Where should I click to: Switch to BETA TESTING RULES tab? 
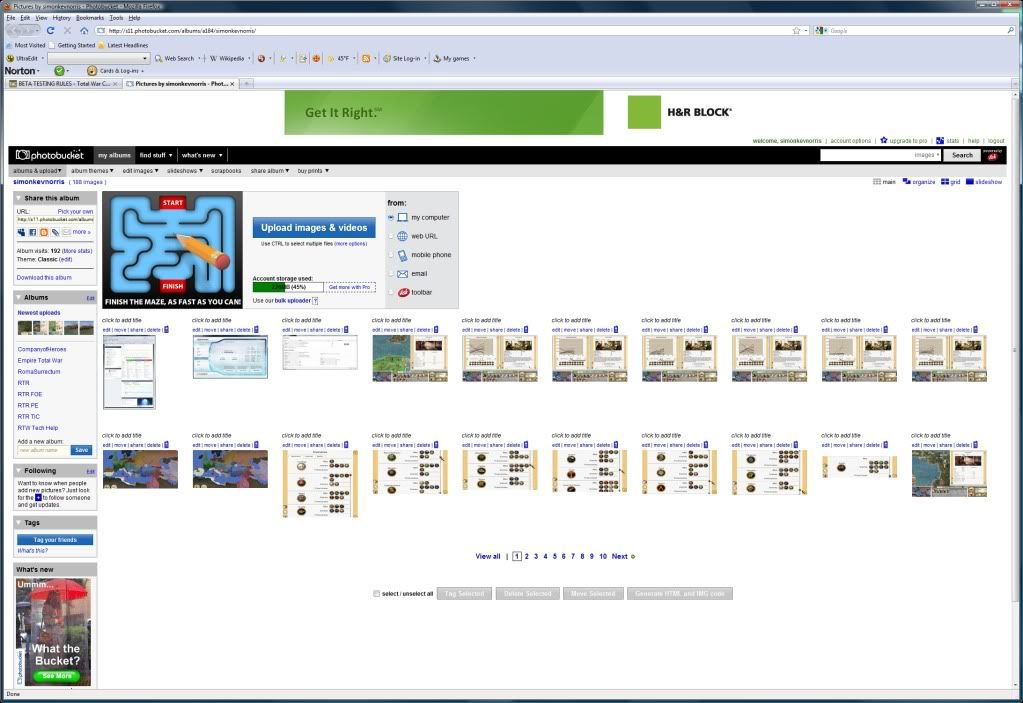pyautogui.click(x=62, y=83)
